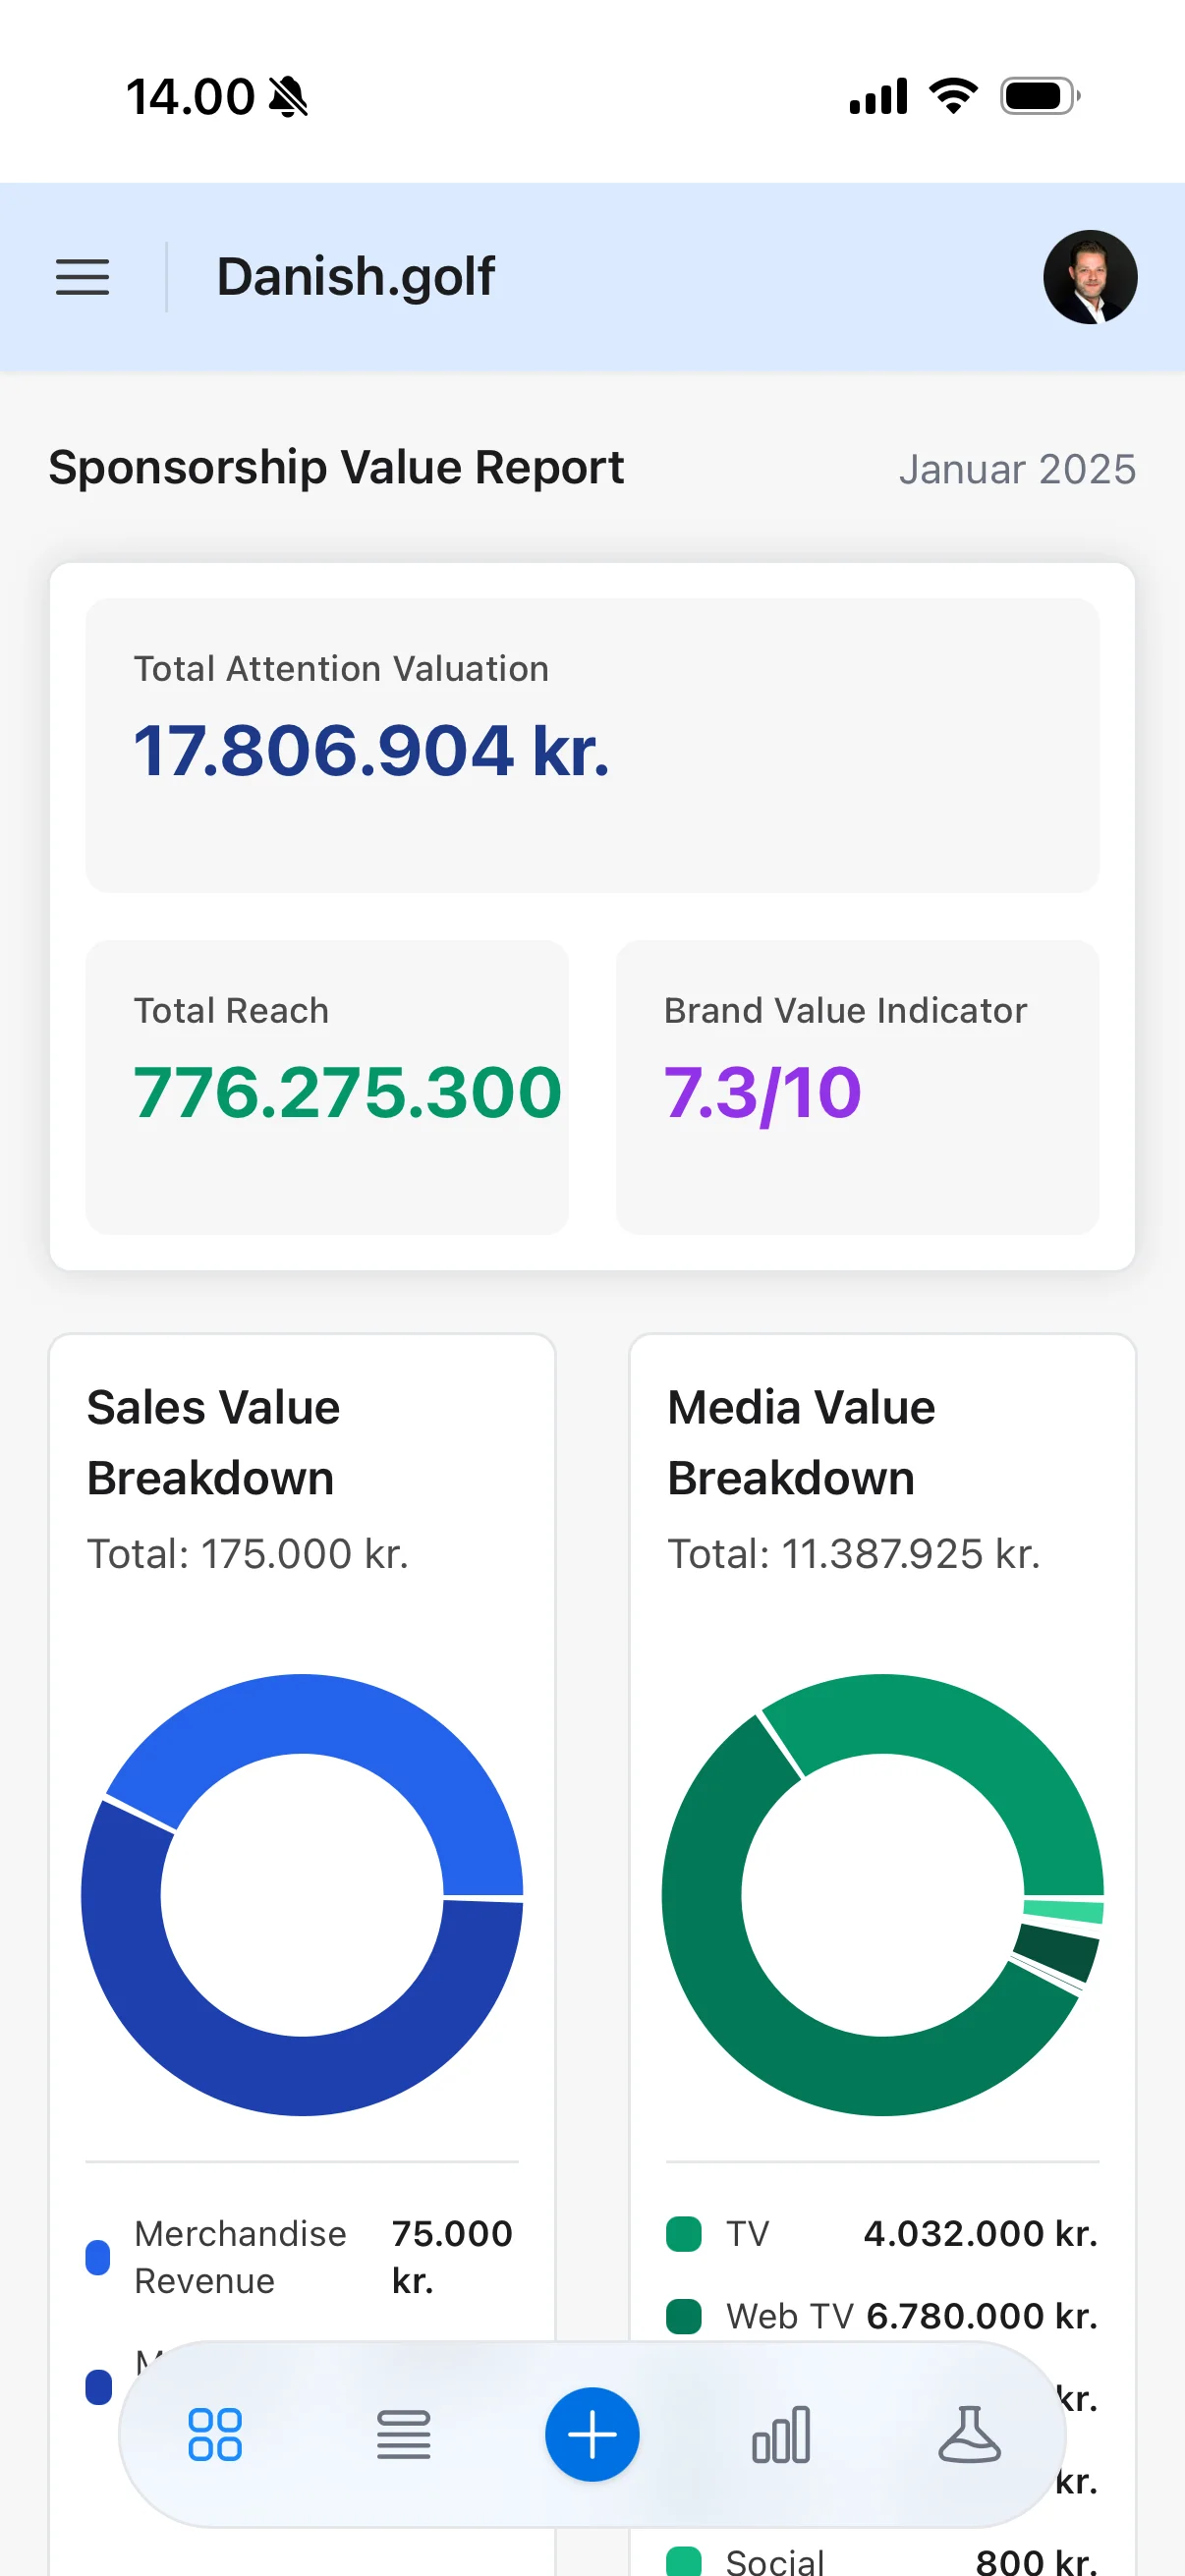The height and width of the screenshot is (2576, 1185).
Task: Tap the Brand Value Indicator card
Action: point(857,1087)
